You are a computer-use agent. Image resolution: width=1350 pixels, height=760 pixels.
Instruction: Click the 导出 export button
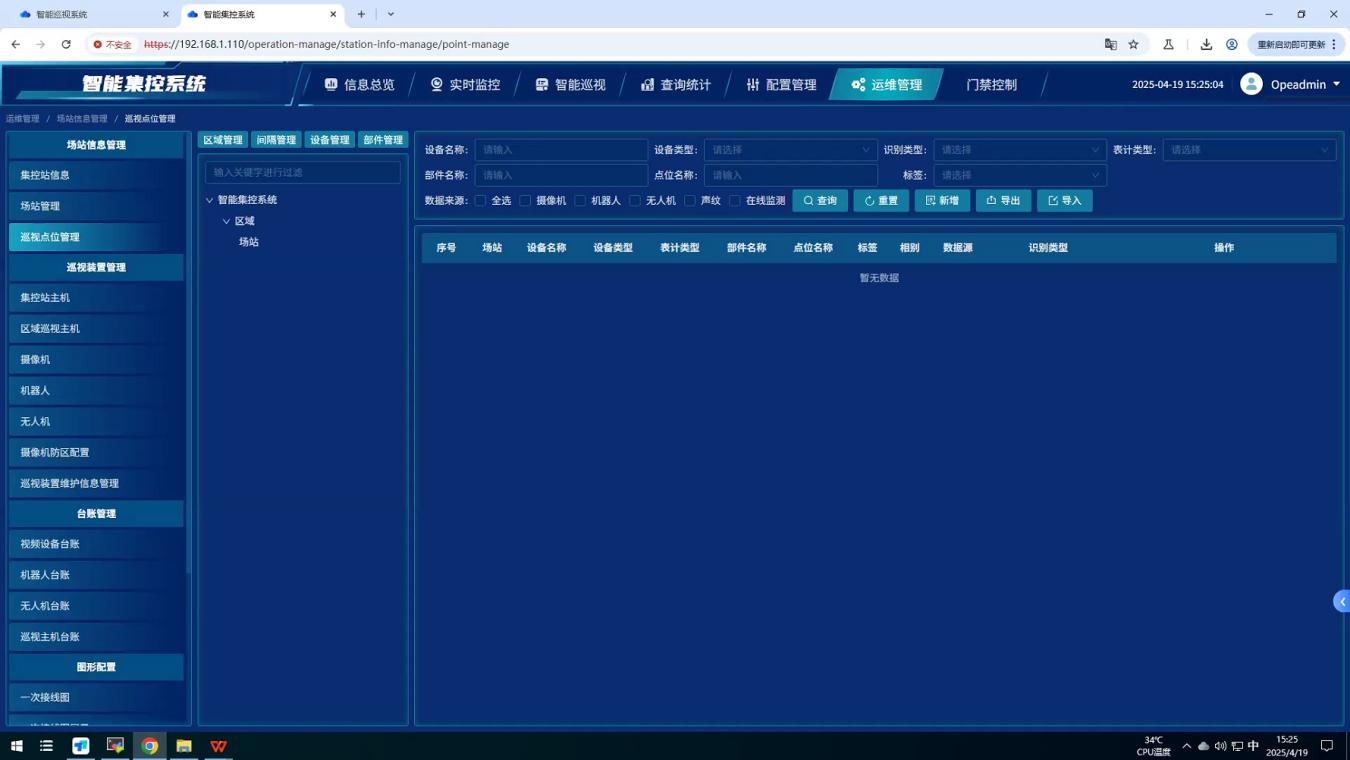[x=1003, y=201]
